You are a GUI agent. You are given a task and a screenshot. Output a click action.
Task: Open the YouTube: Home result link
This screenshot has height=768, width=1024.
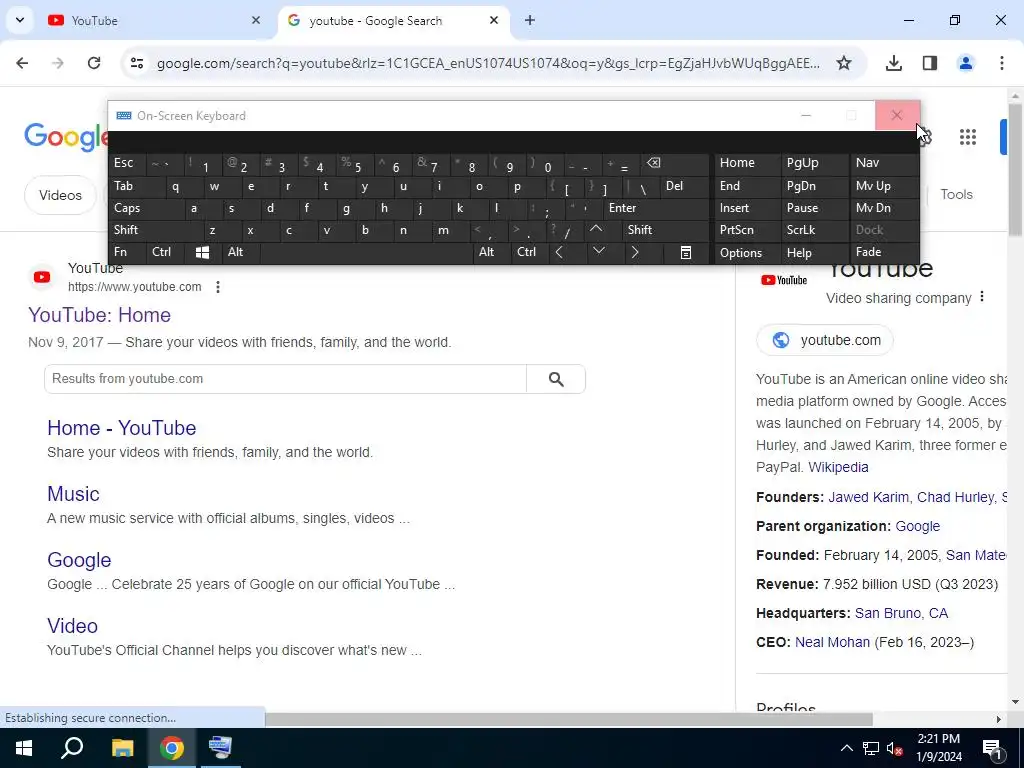pyautogui.click(x=99, y=315)
